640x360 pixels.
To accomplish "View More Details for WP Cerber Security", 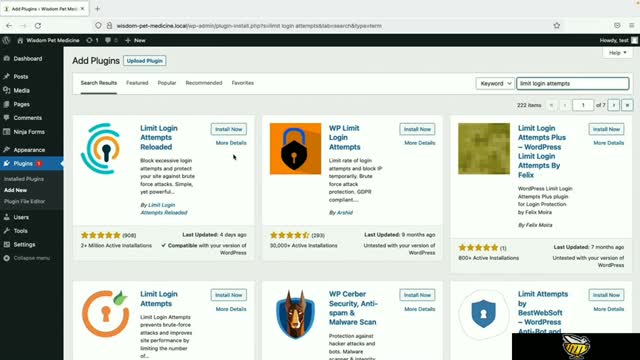I will (420, 309).
